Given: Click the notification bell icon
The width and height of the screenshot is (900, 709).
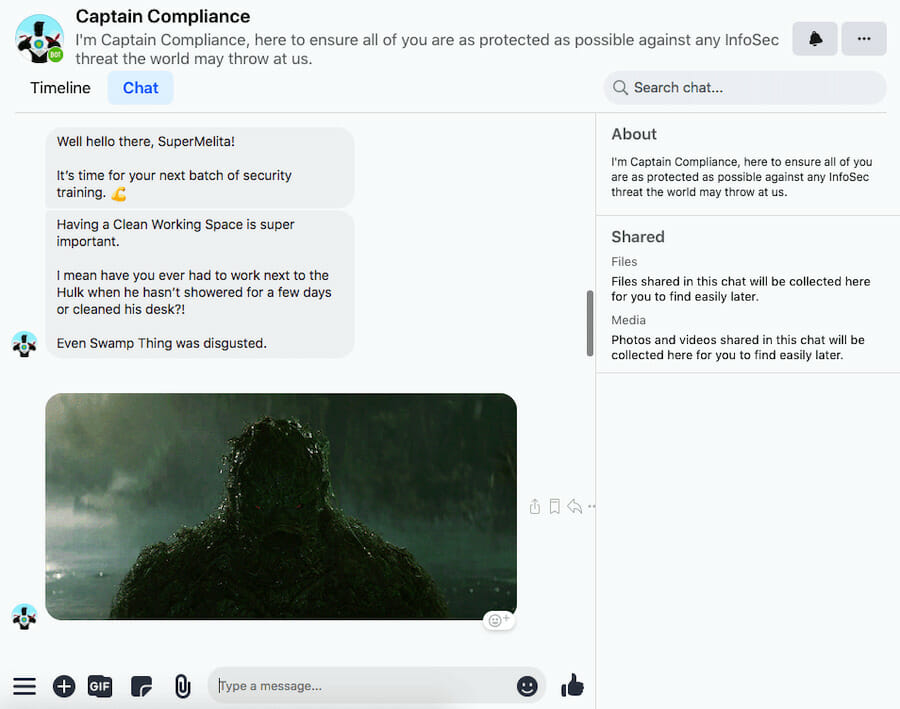Looking at the screenshot, I should 814,39.
